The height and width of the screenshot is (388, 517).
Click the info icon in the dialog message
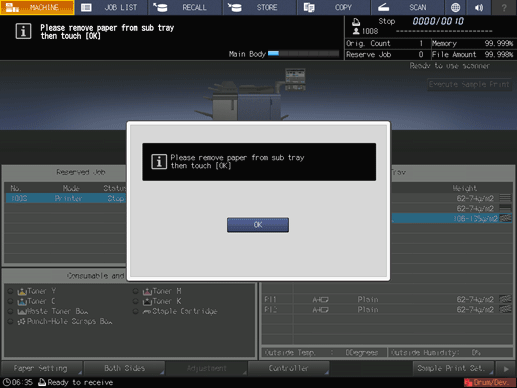coord(159,162)
